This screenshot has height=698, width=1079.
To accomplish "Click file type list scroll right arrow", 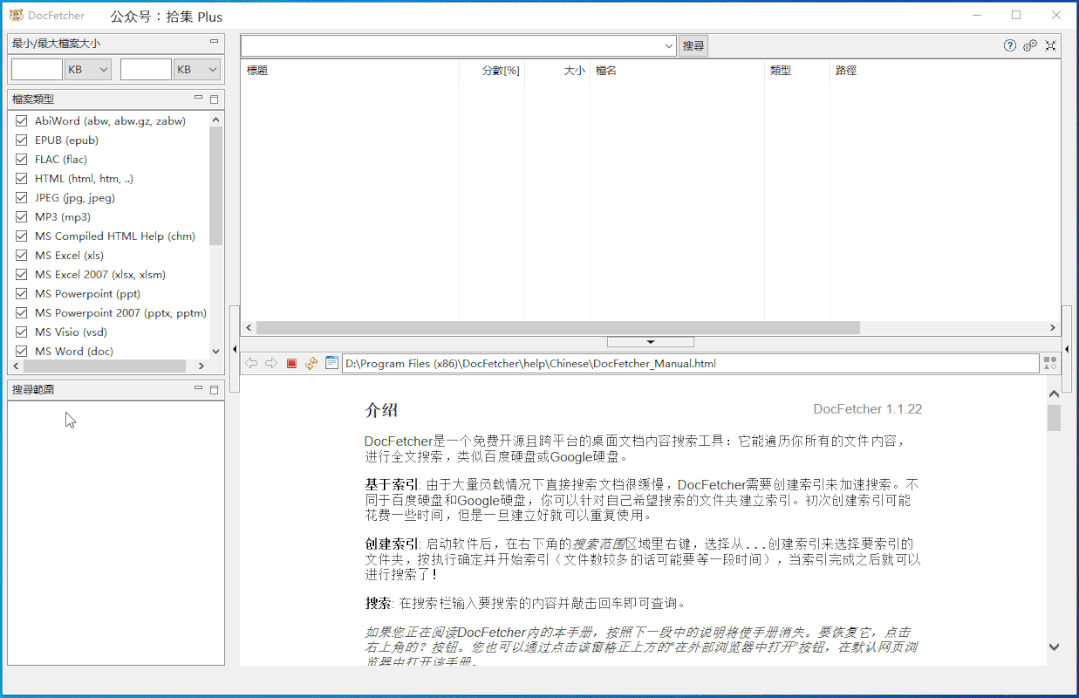I will click(x=201, y=366).
